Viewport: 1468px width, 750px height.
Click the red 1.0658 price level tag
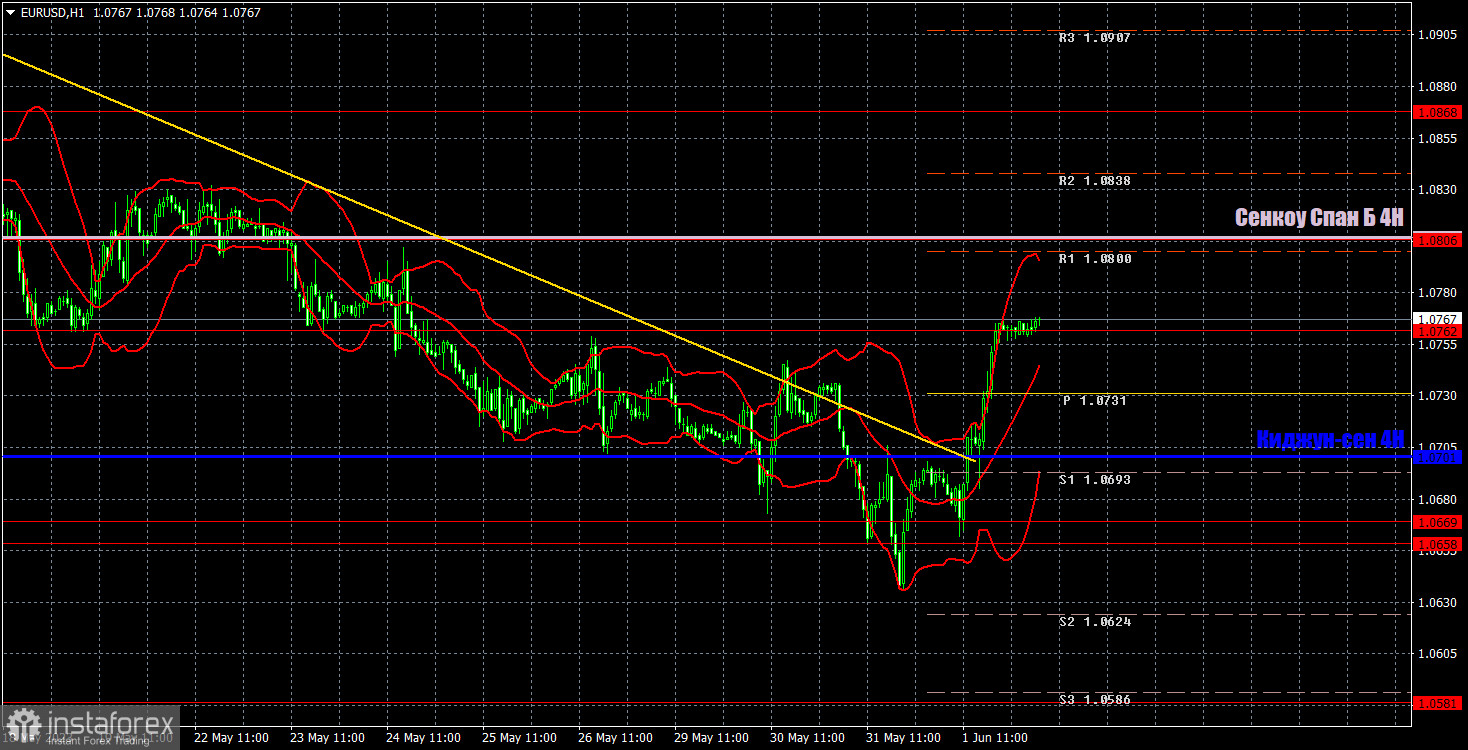pyautogui.click(x=1438, y=544)
